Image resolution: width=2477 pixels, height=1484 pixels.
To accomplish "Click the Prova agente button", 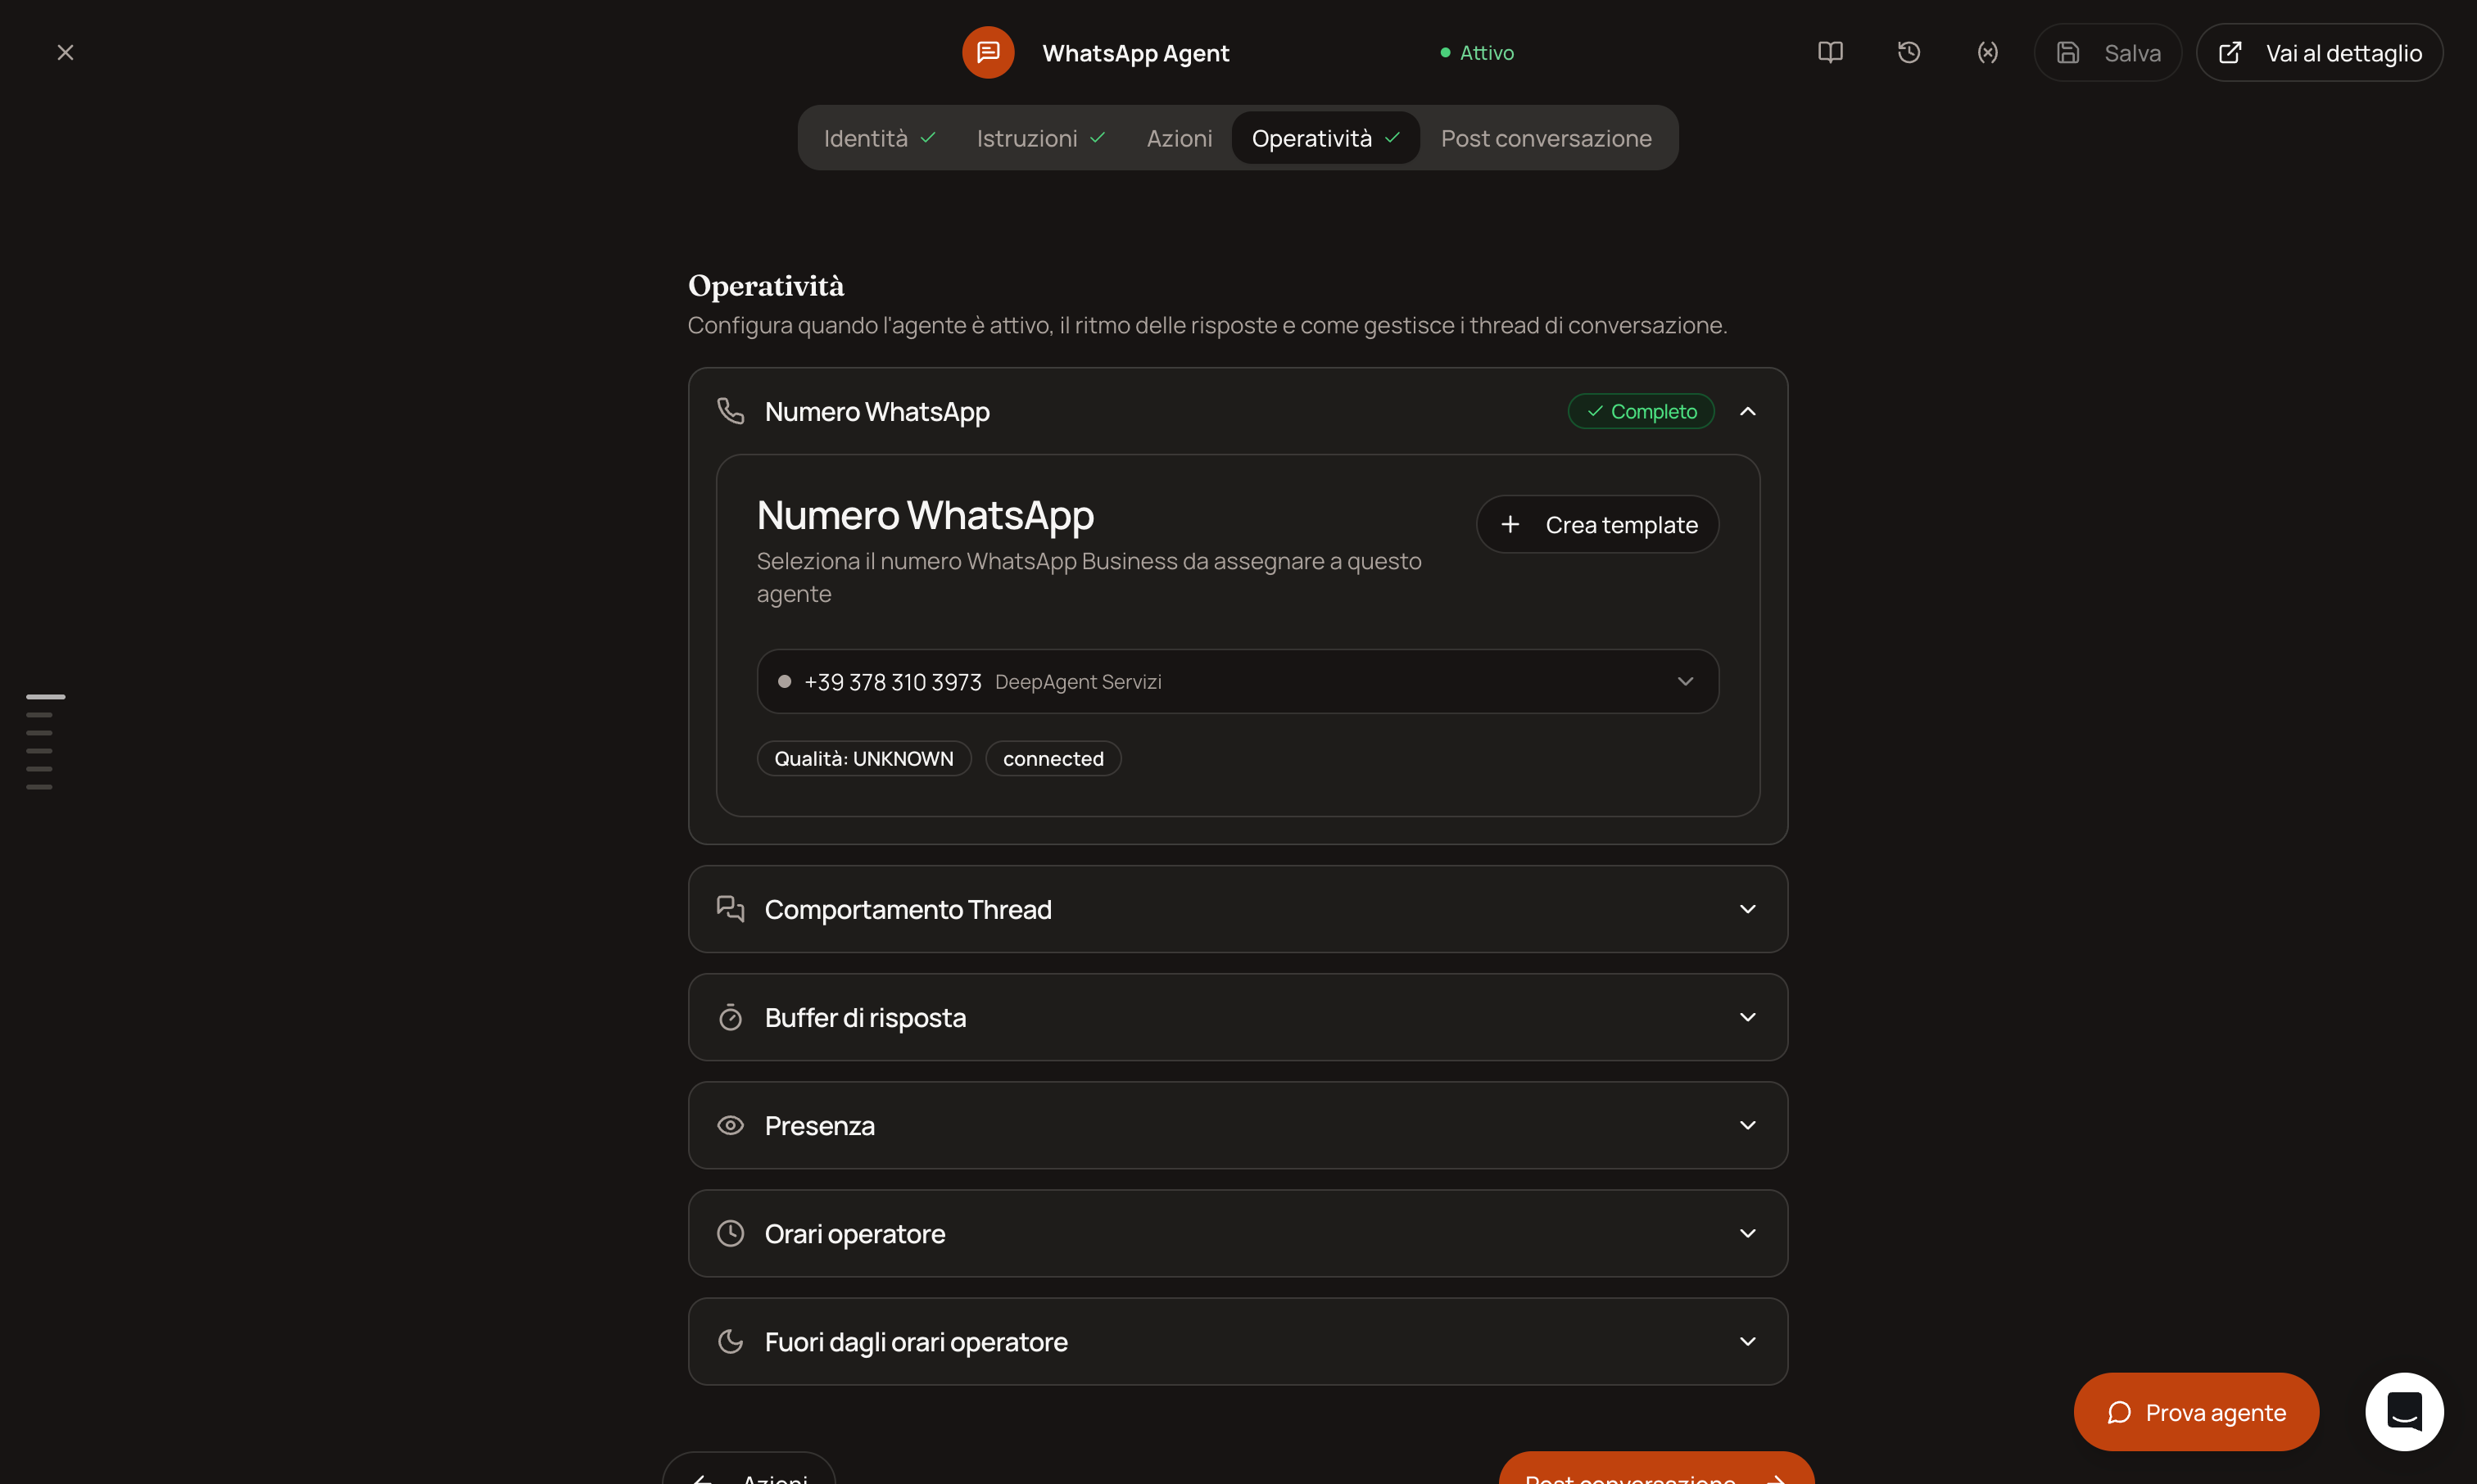I will [2196, 1412].
